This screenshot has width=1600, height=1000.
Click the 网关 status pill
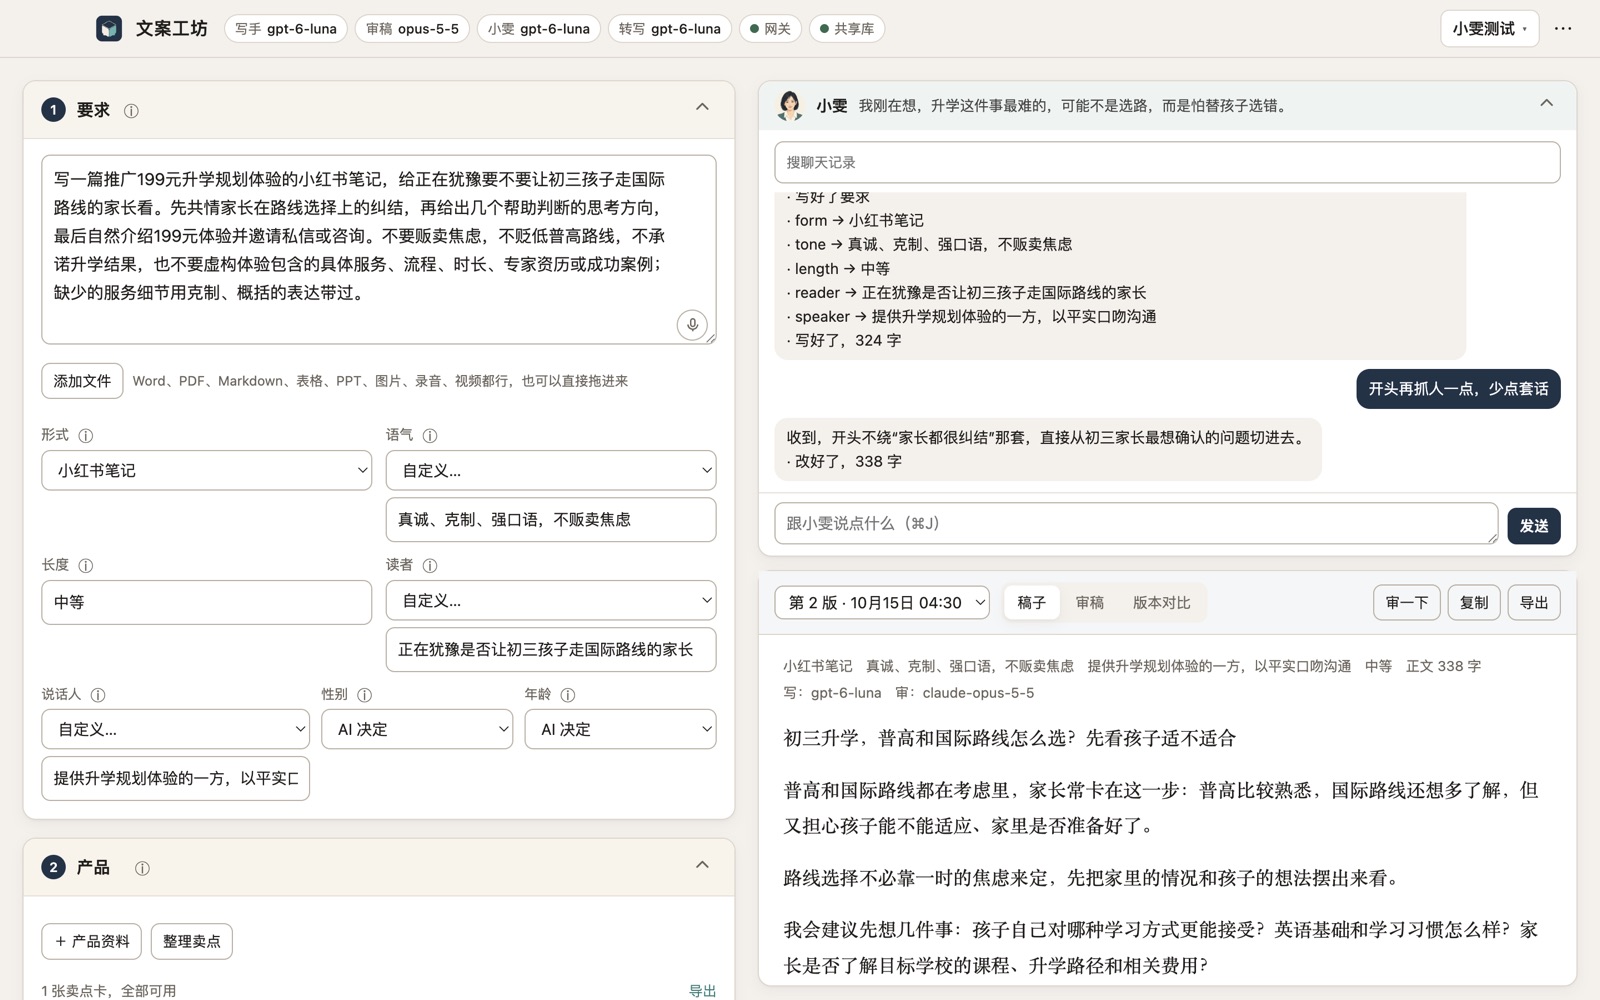coord(770,29)
